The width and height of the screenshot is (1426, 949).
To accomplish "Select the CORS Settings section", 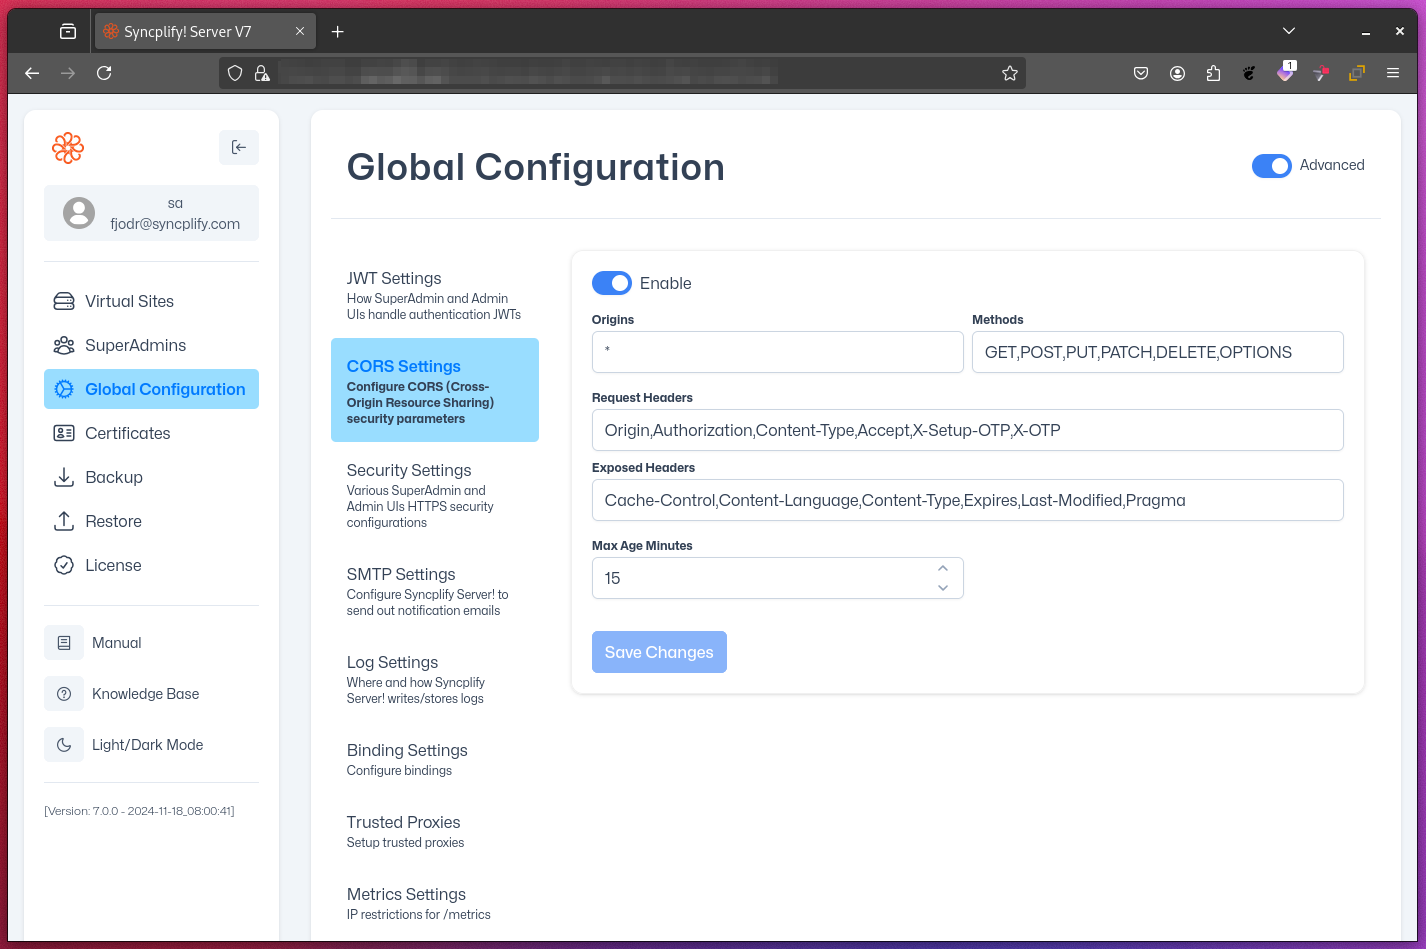I will tap(435, 390).
